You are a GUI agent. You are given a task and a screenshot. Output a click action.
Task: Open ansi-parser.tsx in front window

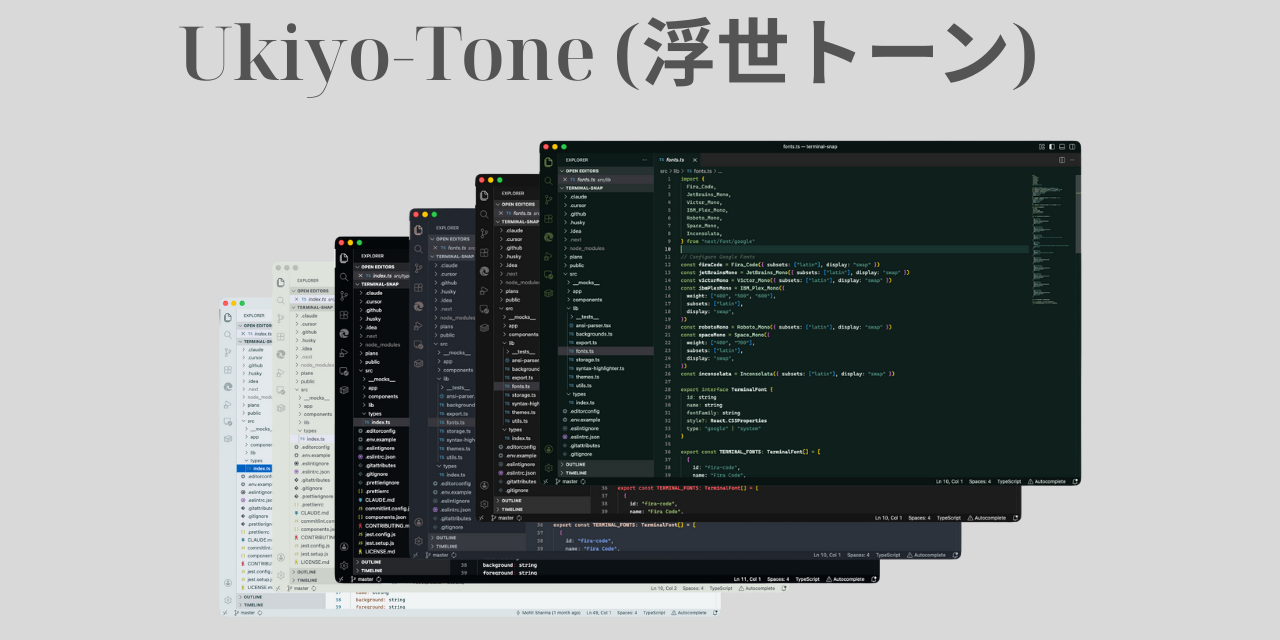pos(606,325)
